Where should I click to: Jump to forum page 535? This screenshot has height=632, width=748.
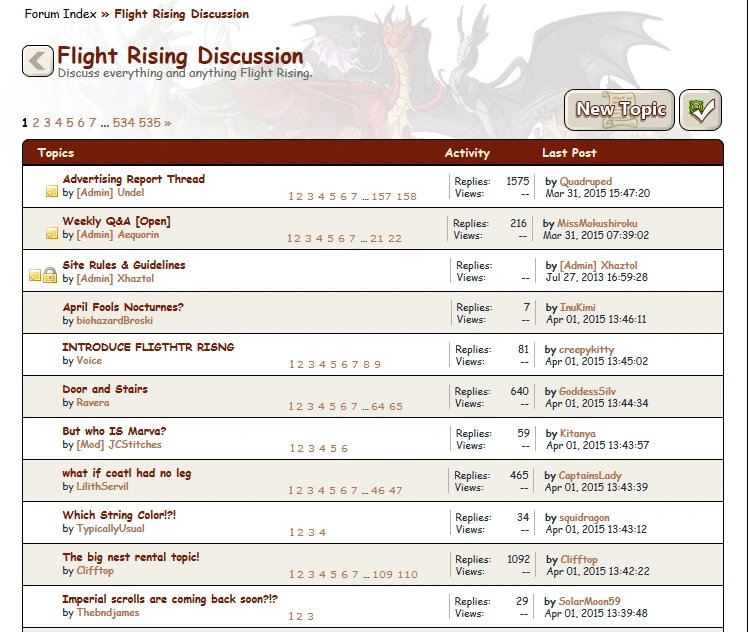tap(149, 123)
